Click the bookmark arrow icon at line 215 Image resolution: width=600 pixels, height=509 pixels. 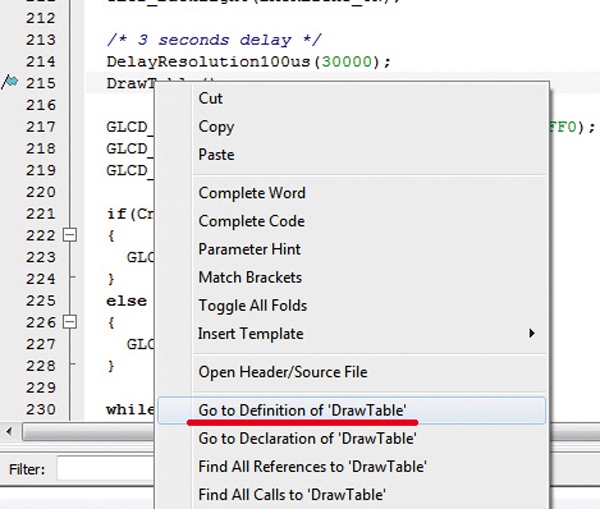10,83
